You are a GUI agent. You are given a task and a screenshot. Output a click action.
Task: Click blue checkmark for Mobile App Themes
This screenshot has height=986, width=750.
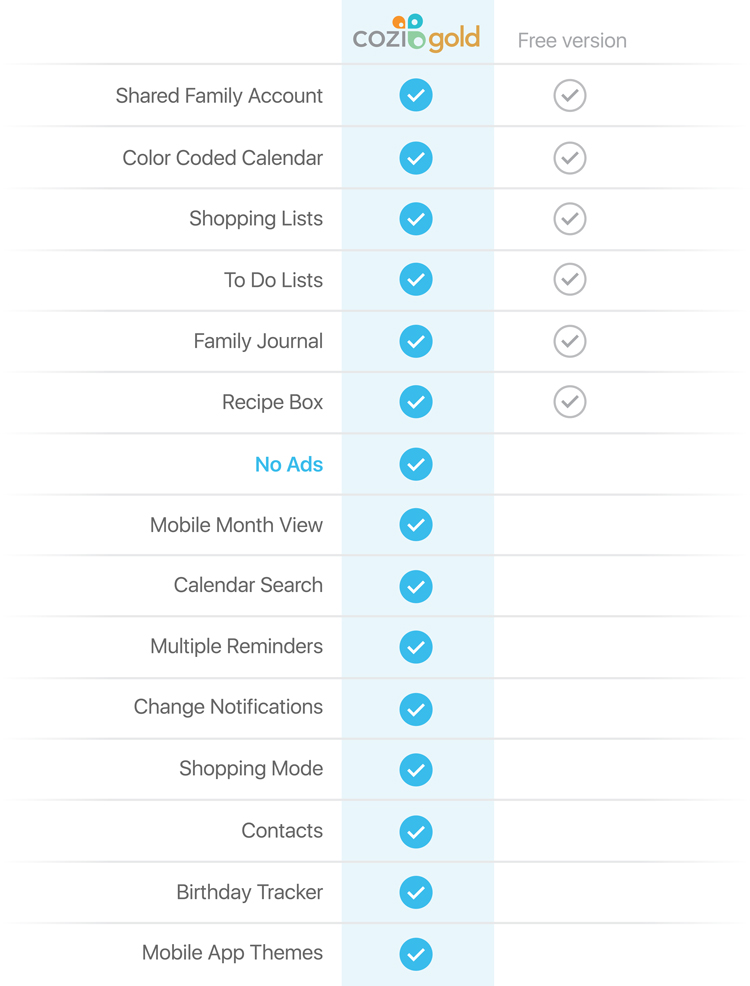coord(416,954)
